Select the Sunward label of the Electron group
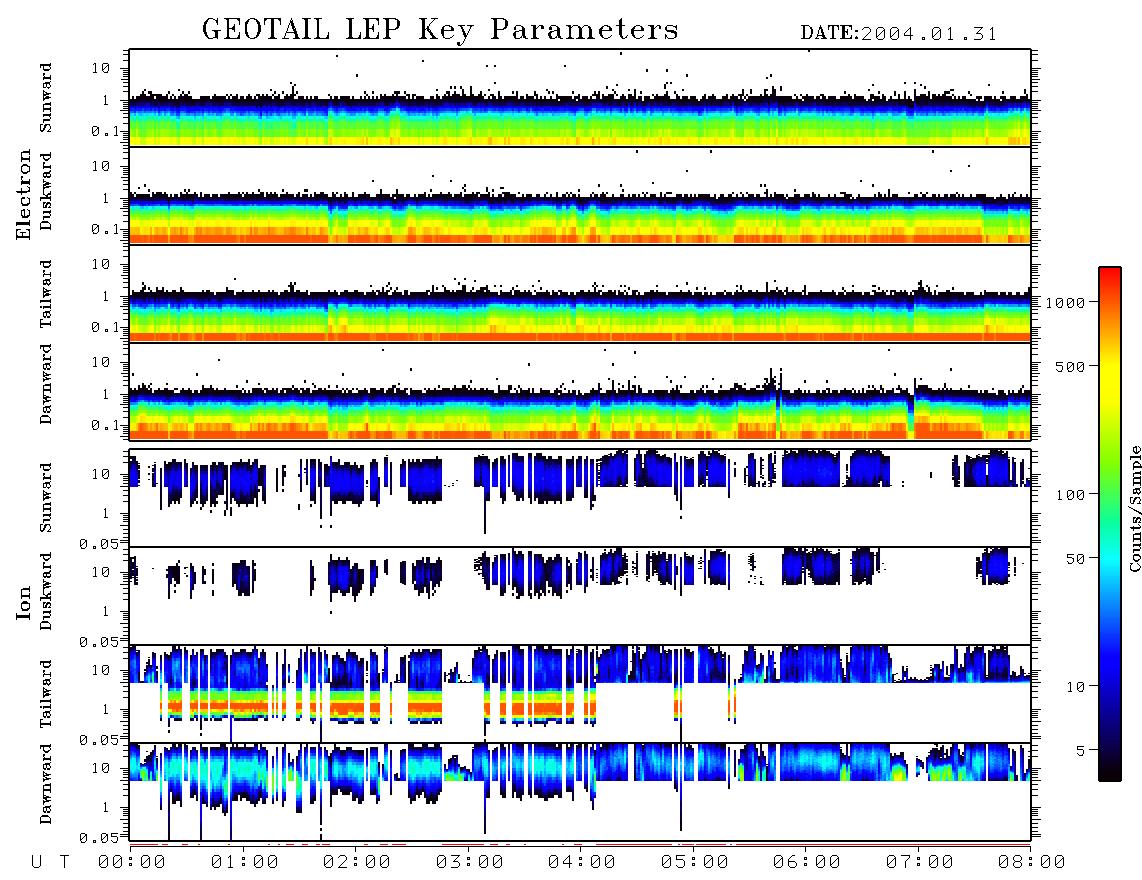This screenshot has width=1142, height=880. tap(47, 98)
